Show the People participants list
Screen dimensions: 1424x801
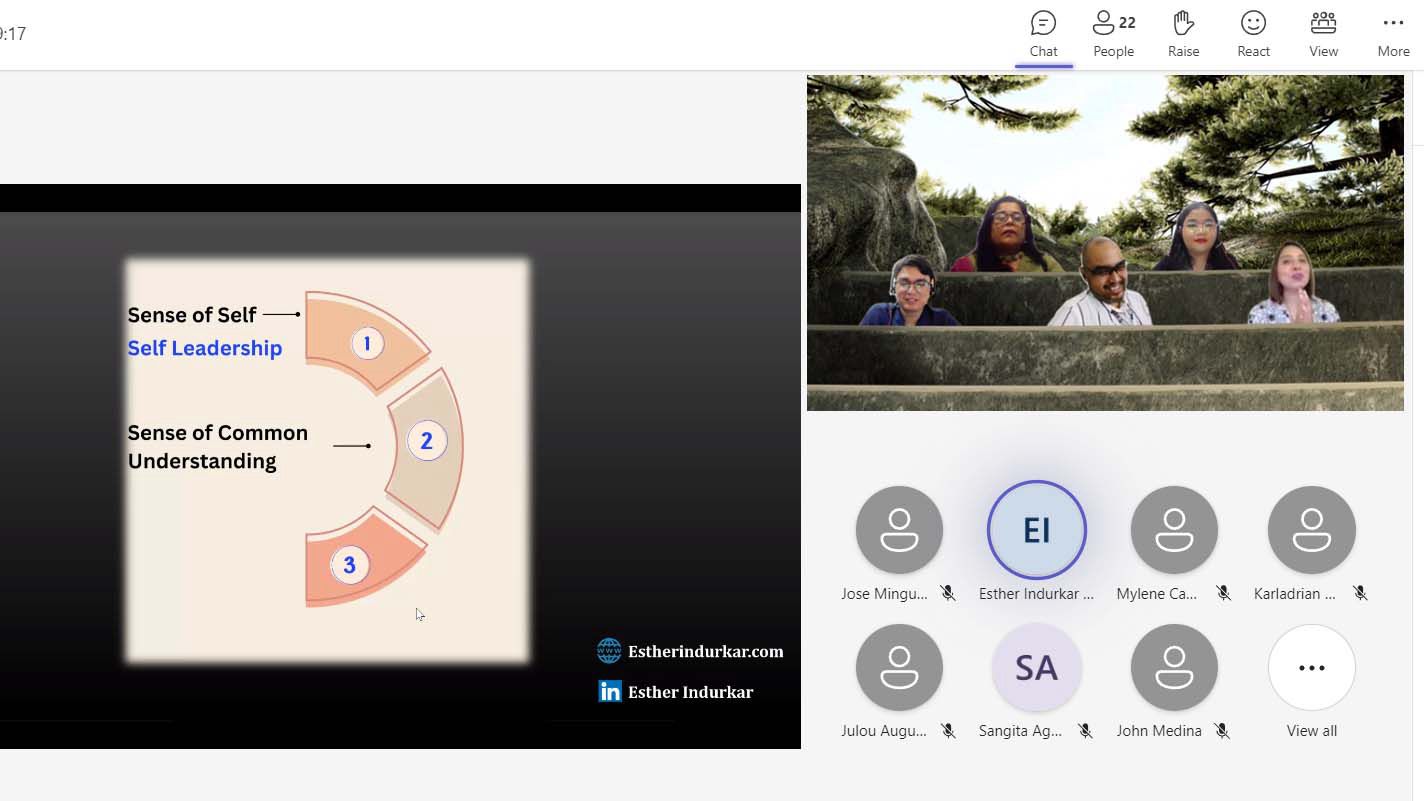1113,34
